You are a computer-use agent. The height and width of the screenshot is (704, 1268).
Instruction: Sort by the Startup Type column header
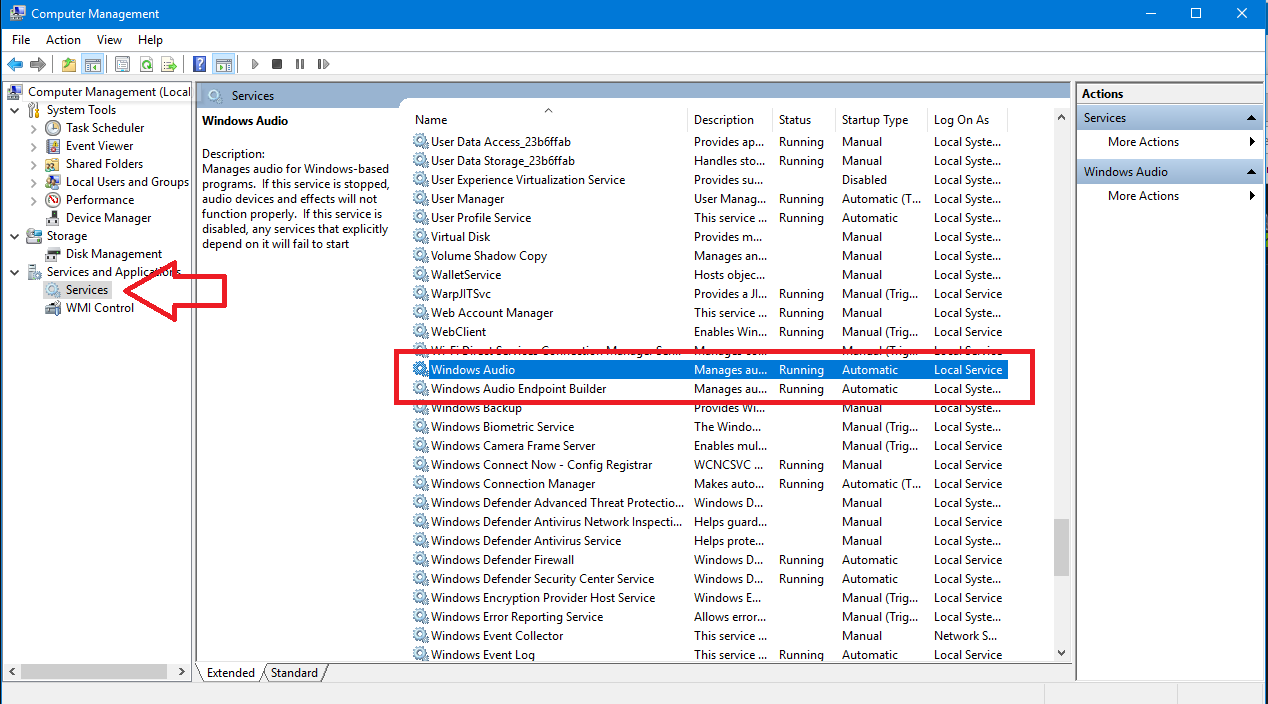881,120
